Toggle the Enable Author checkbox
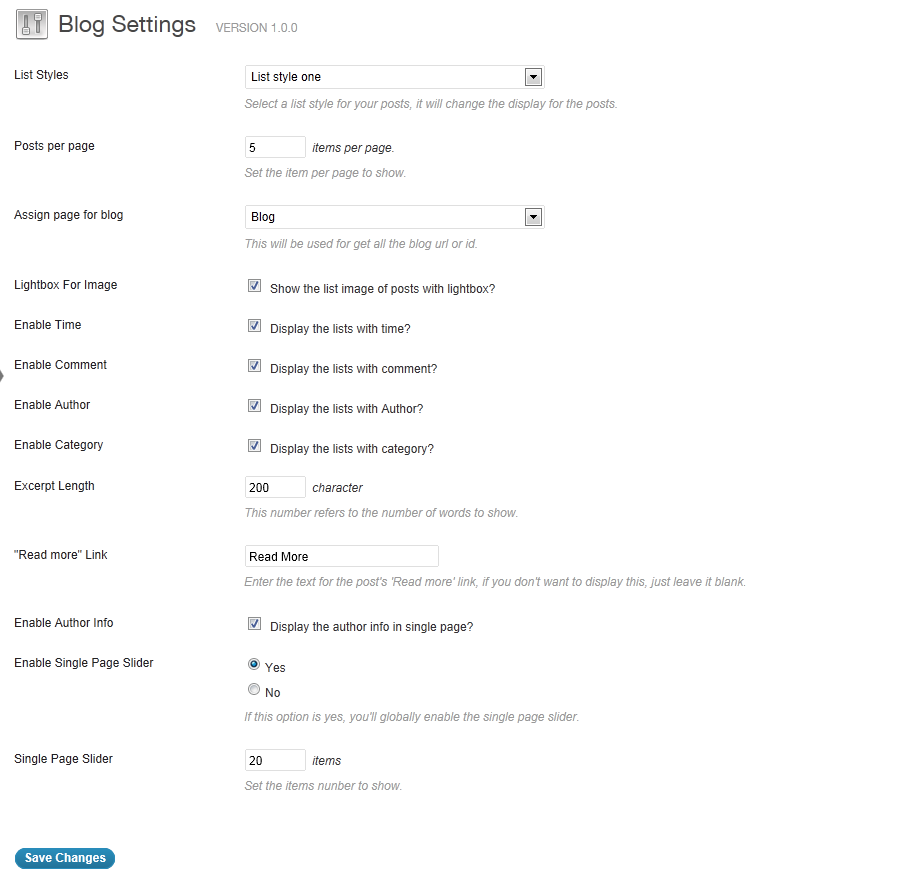This screenshot has height=882, width=920. click(x=254, y=405)
